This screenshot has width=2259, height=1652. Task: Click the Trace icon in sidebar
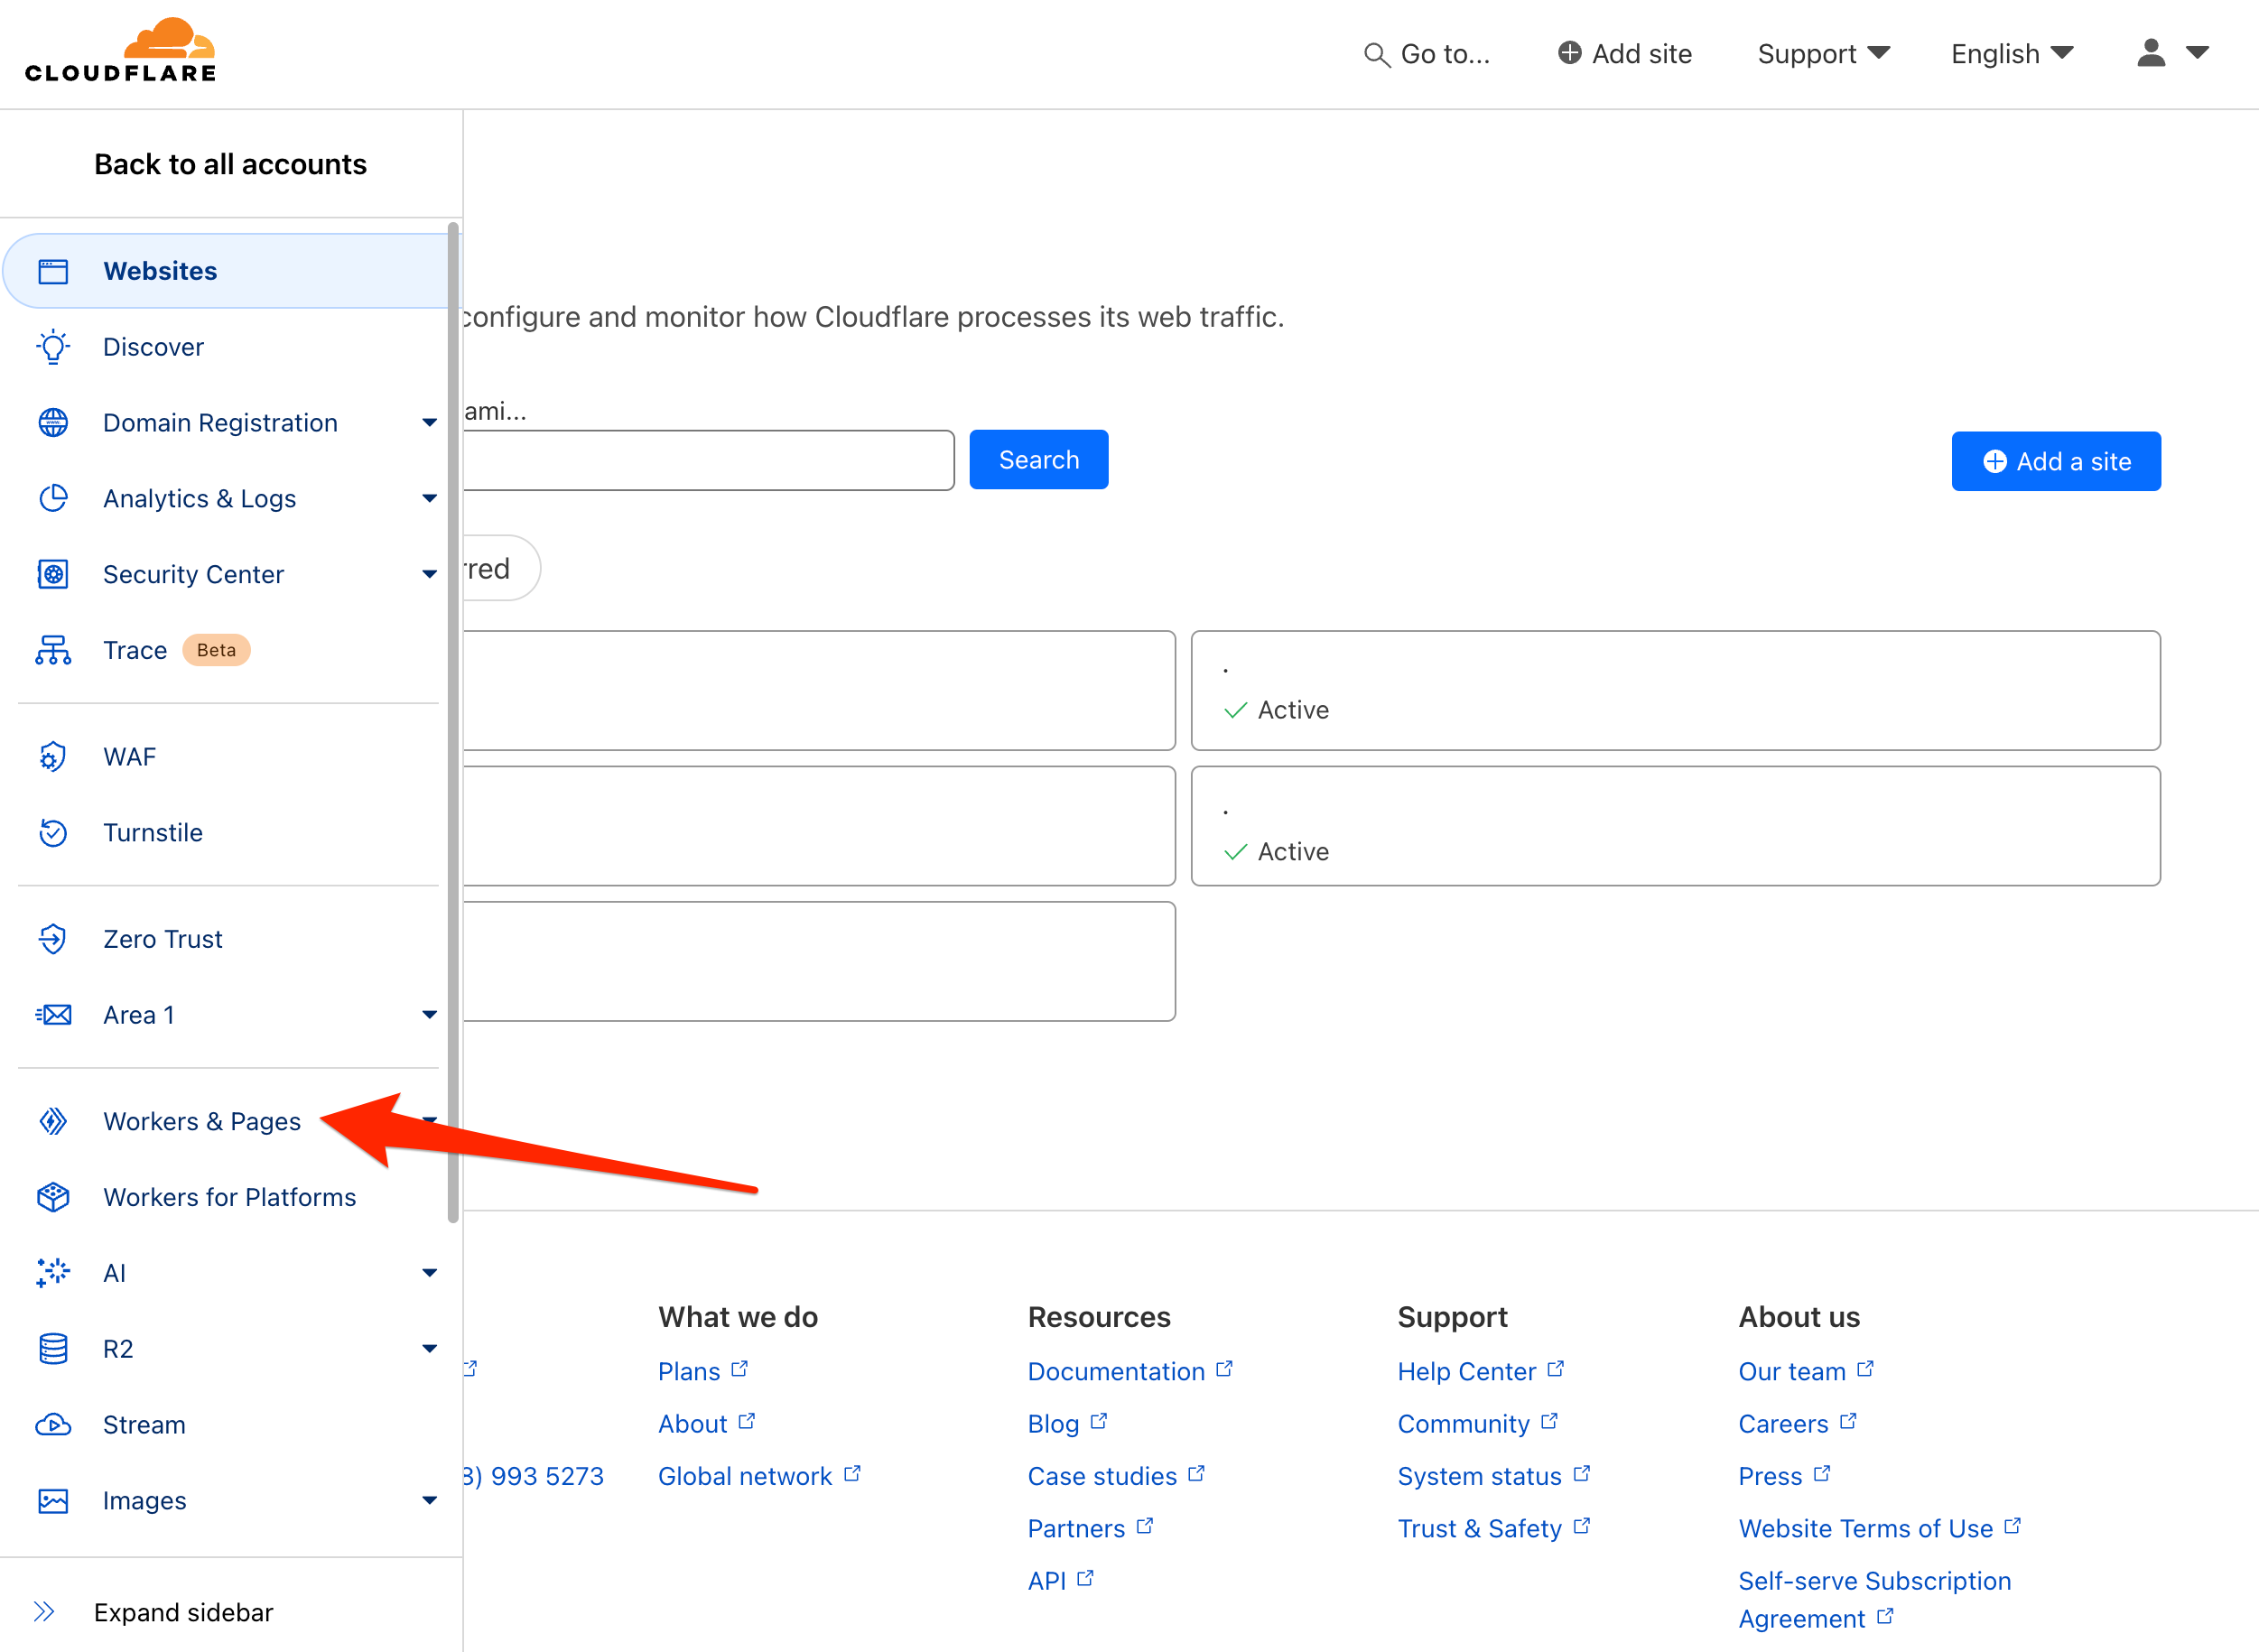(52, 650)
